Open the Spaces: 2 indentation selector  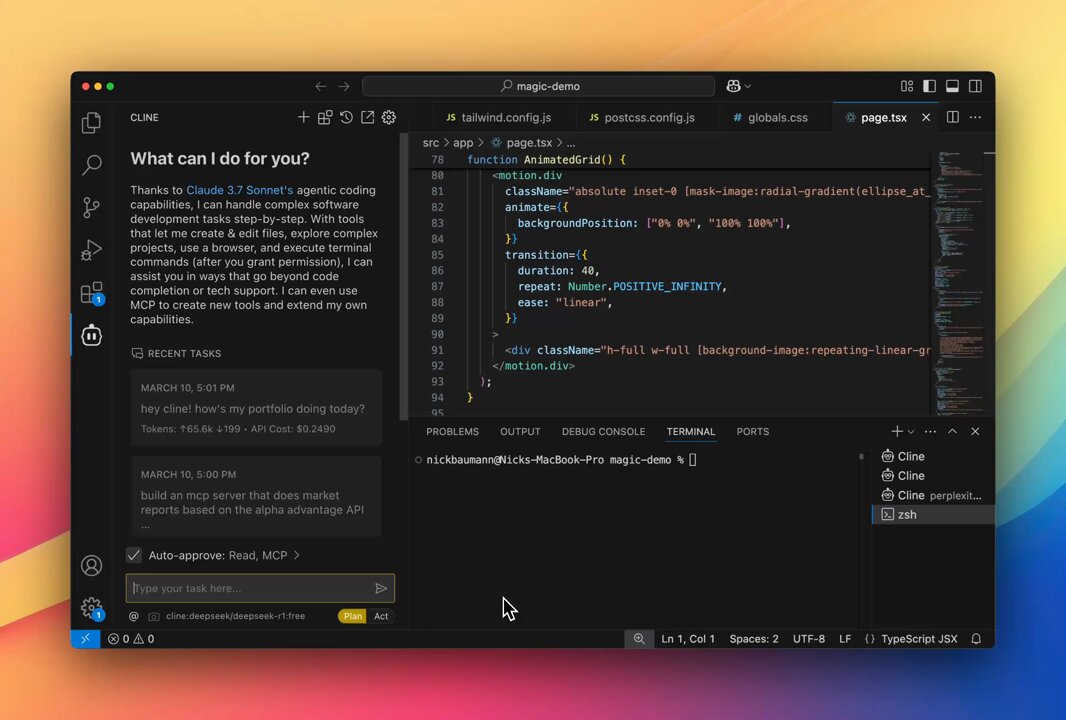point(754,639)
